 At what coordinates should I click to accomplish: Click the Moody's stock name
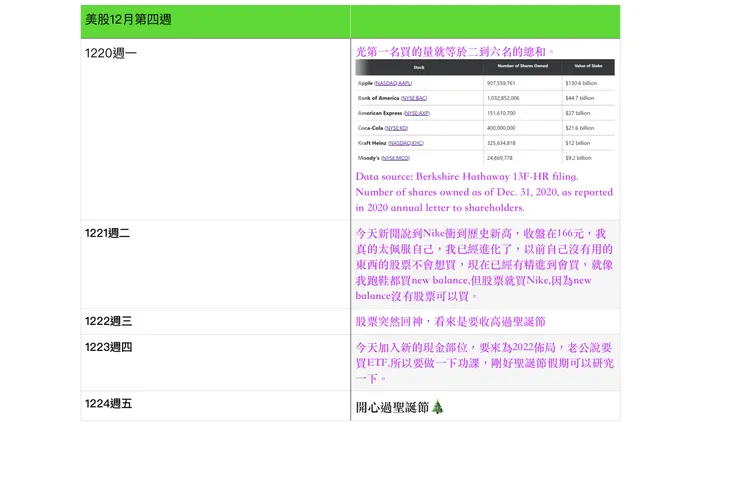[369, 158]
